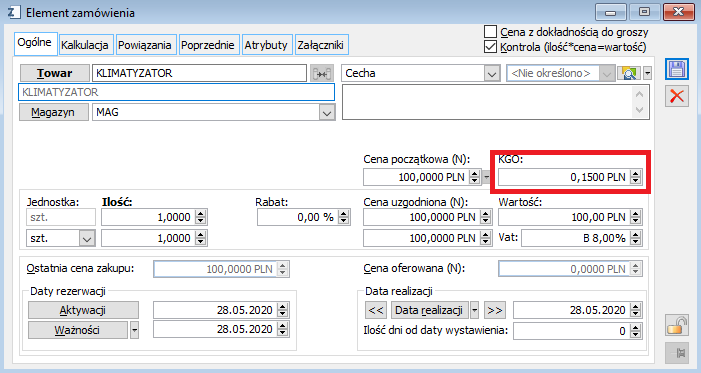Click the Data realizacji button
This screenshot has width=701, height=373.
pos(429,310)
